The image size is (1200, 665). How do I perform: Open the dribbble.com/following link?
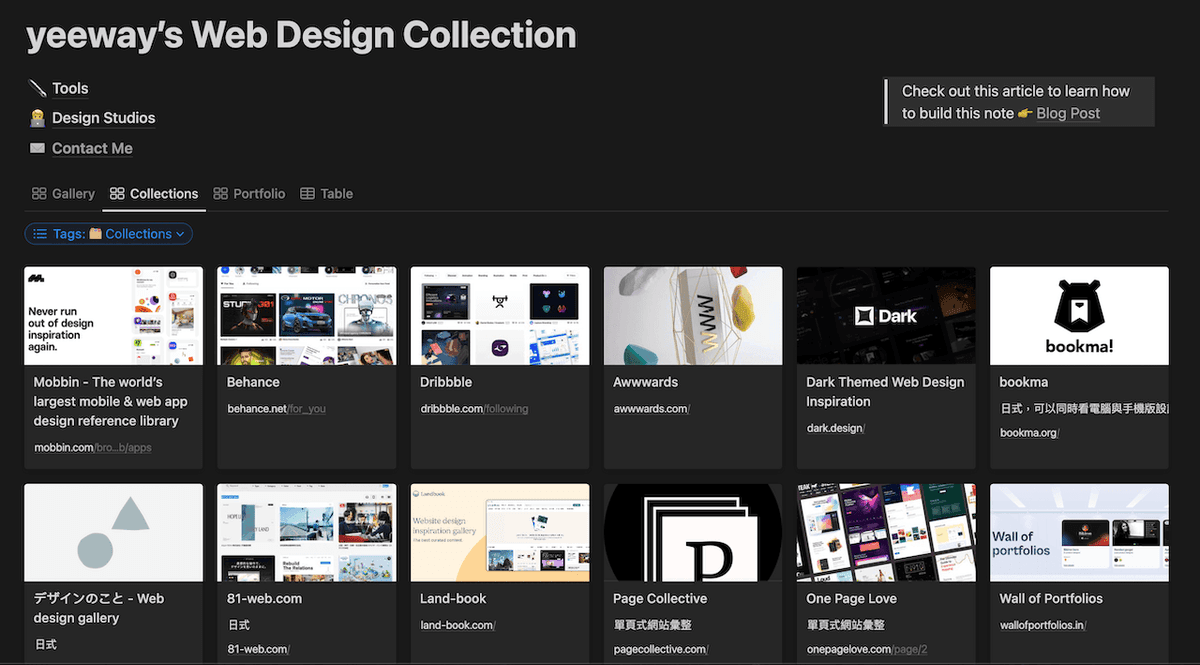(x=474, y=408)
